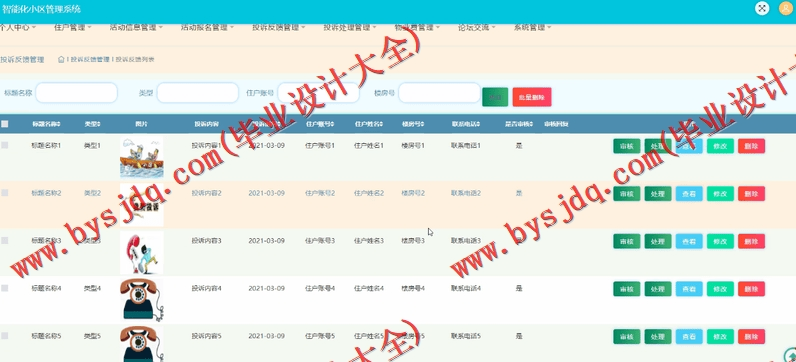Open the 系统管理 nav menu
The width and height of the screenshot is (796, 362).
click(x=532, y=27)
